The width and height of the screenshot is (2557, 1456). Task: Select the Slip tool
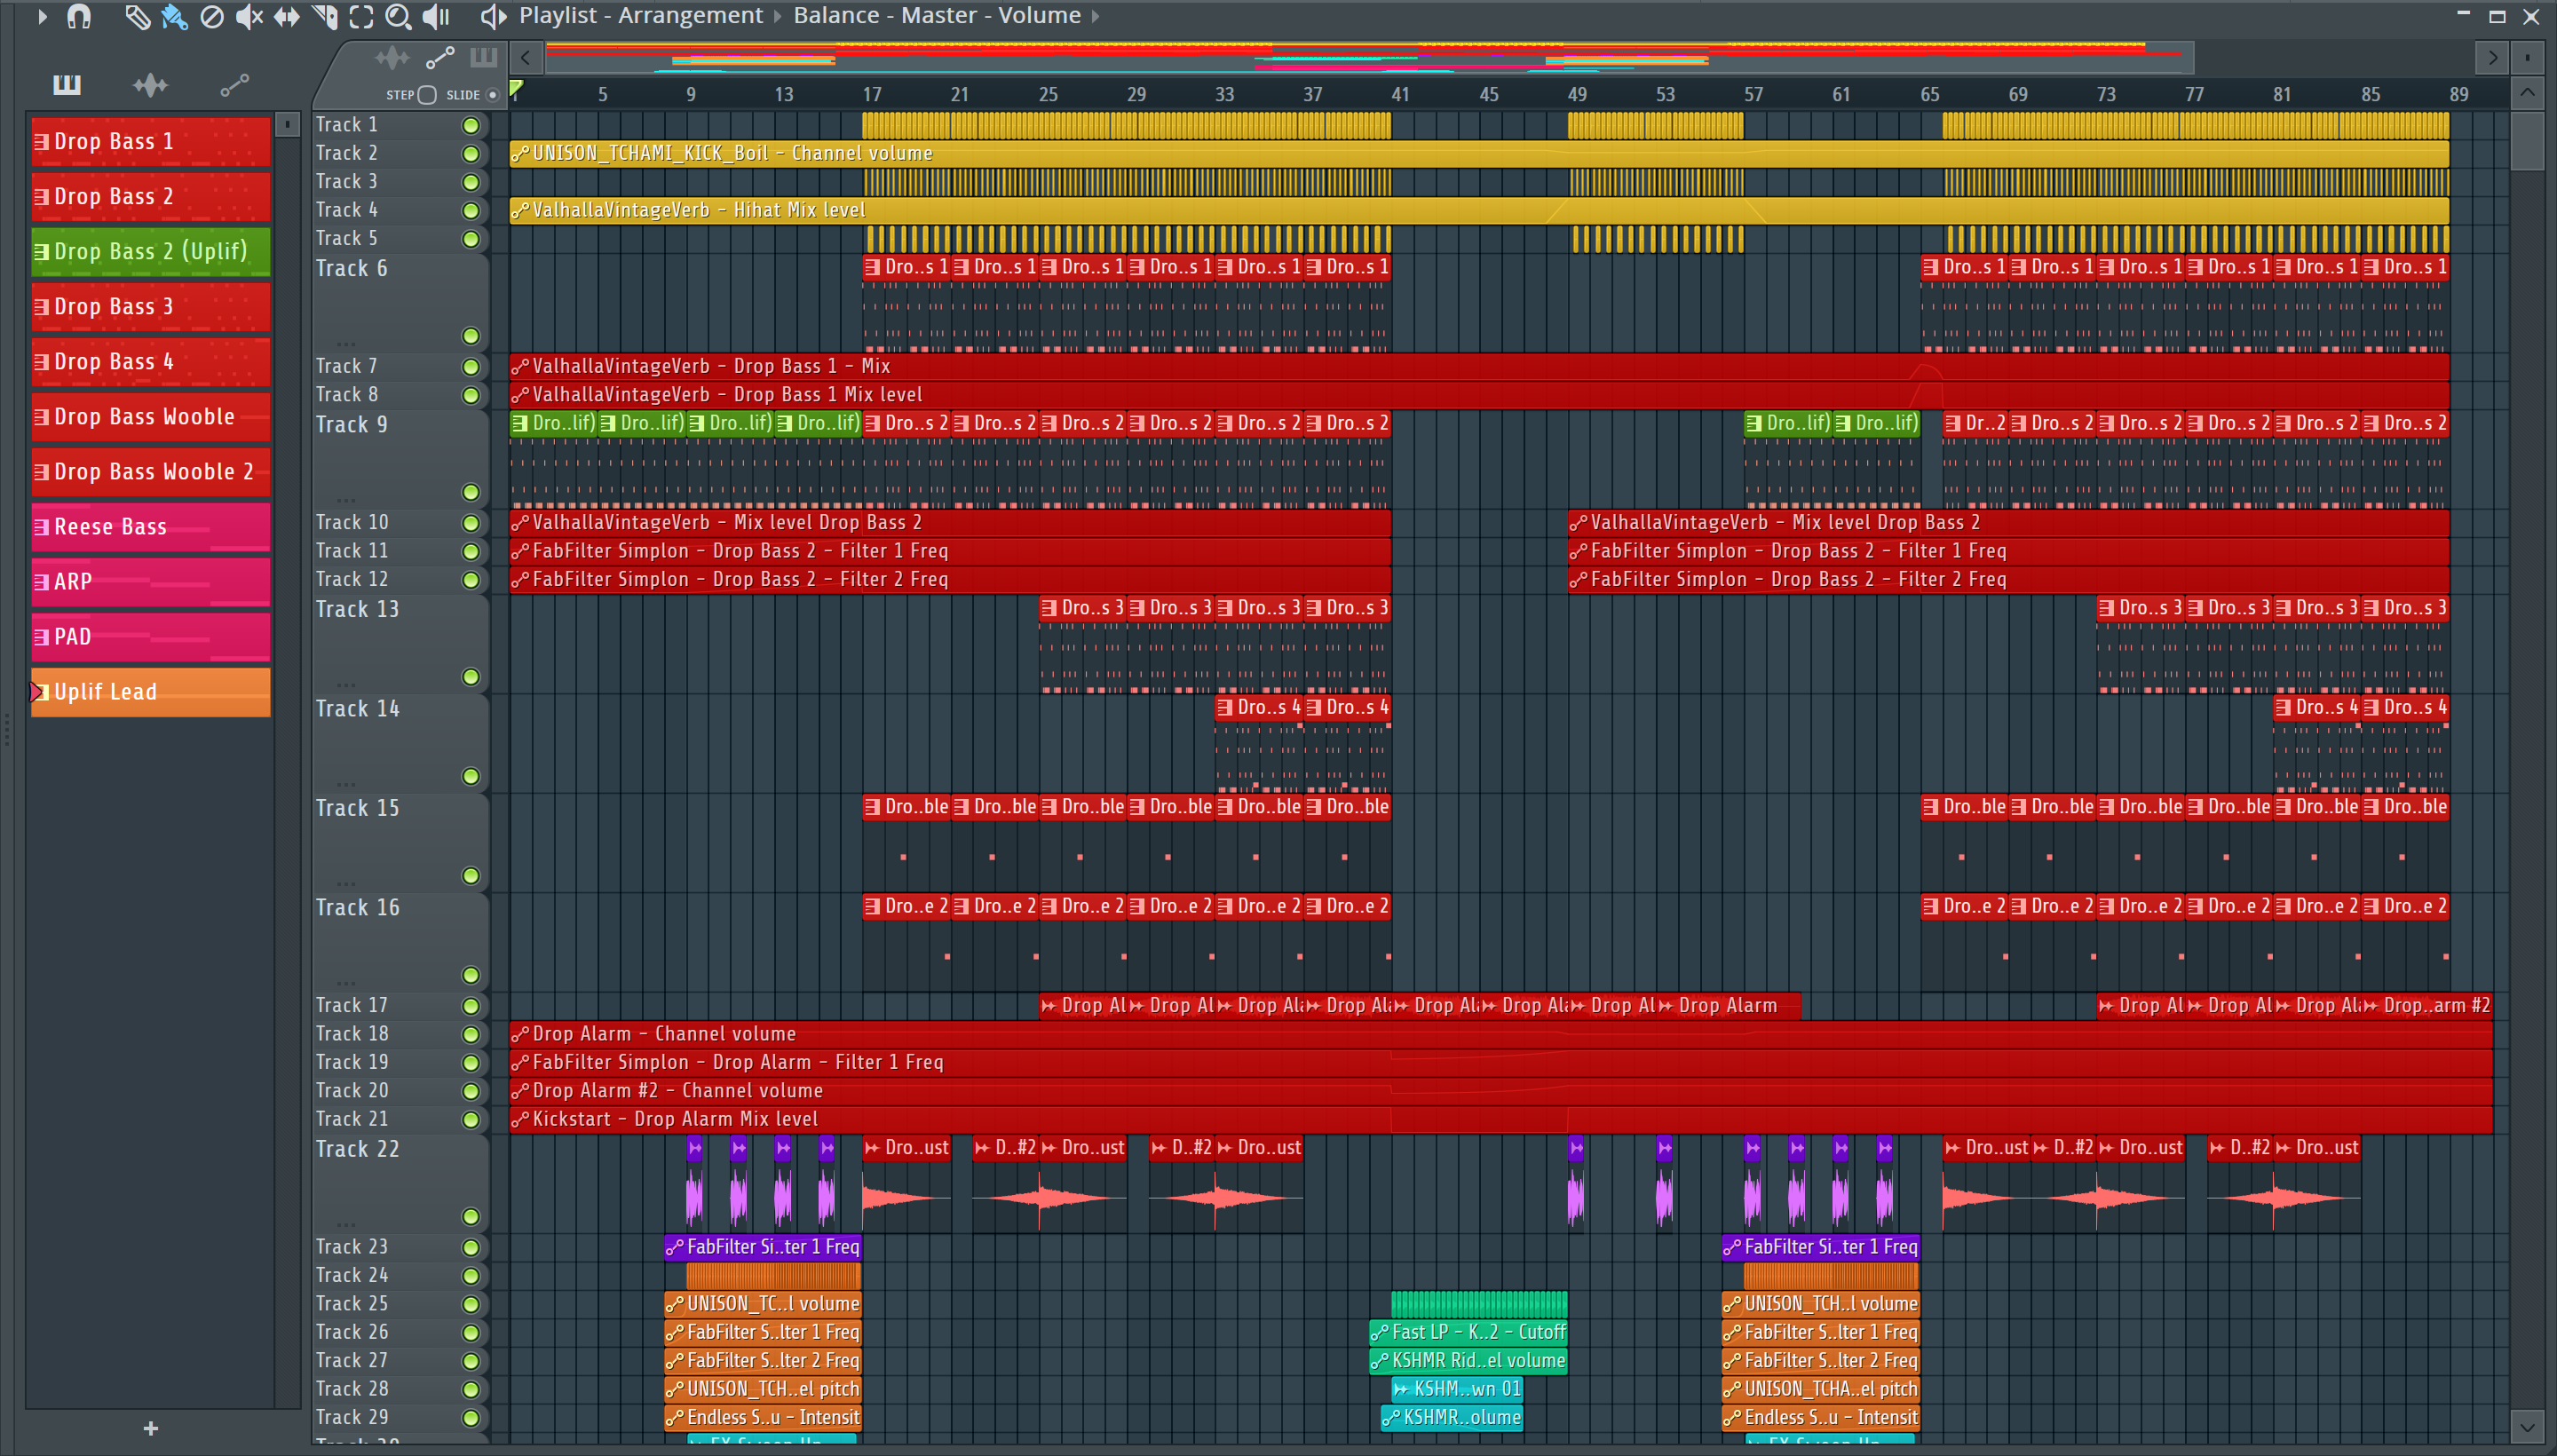[287, 17]
